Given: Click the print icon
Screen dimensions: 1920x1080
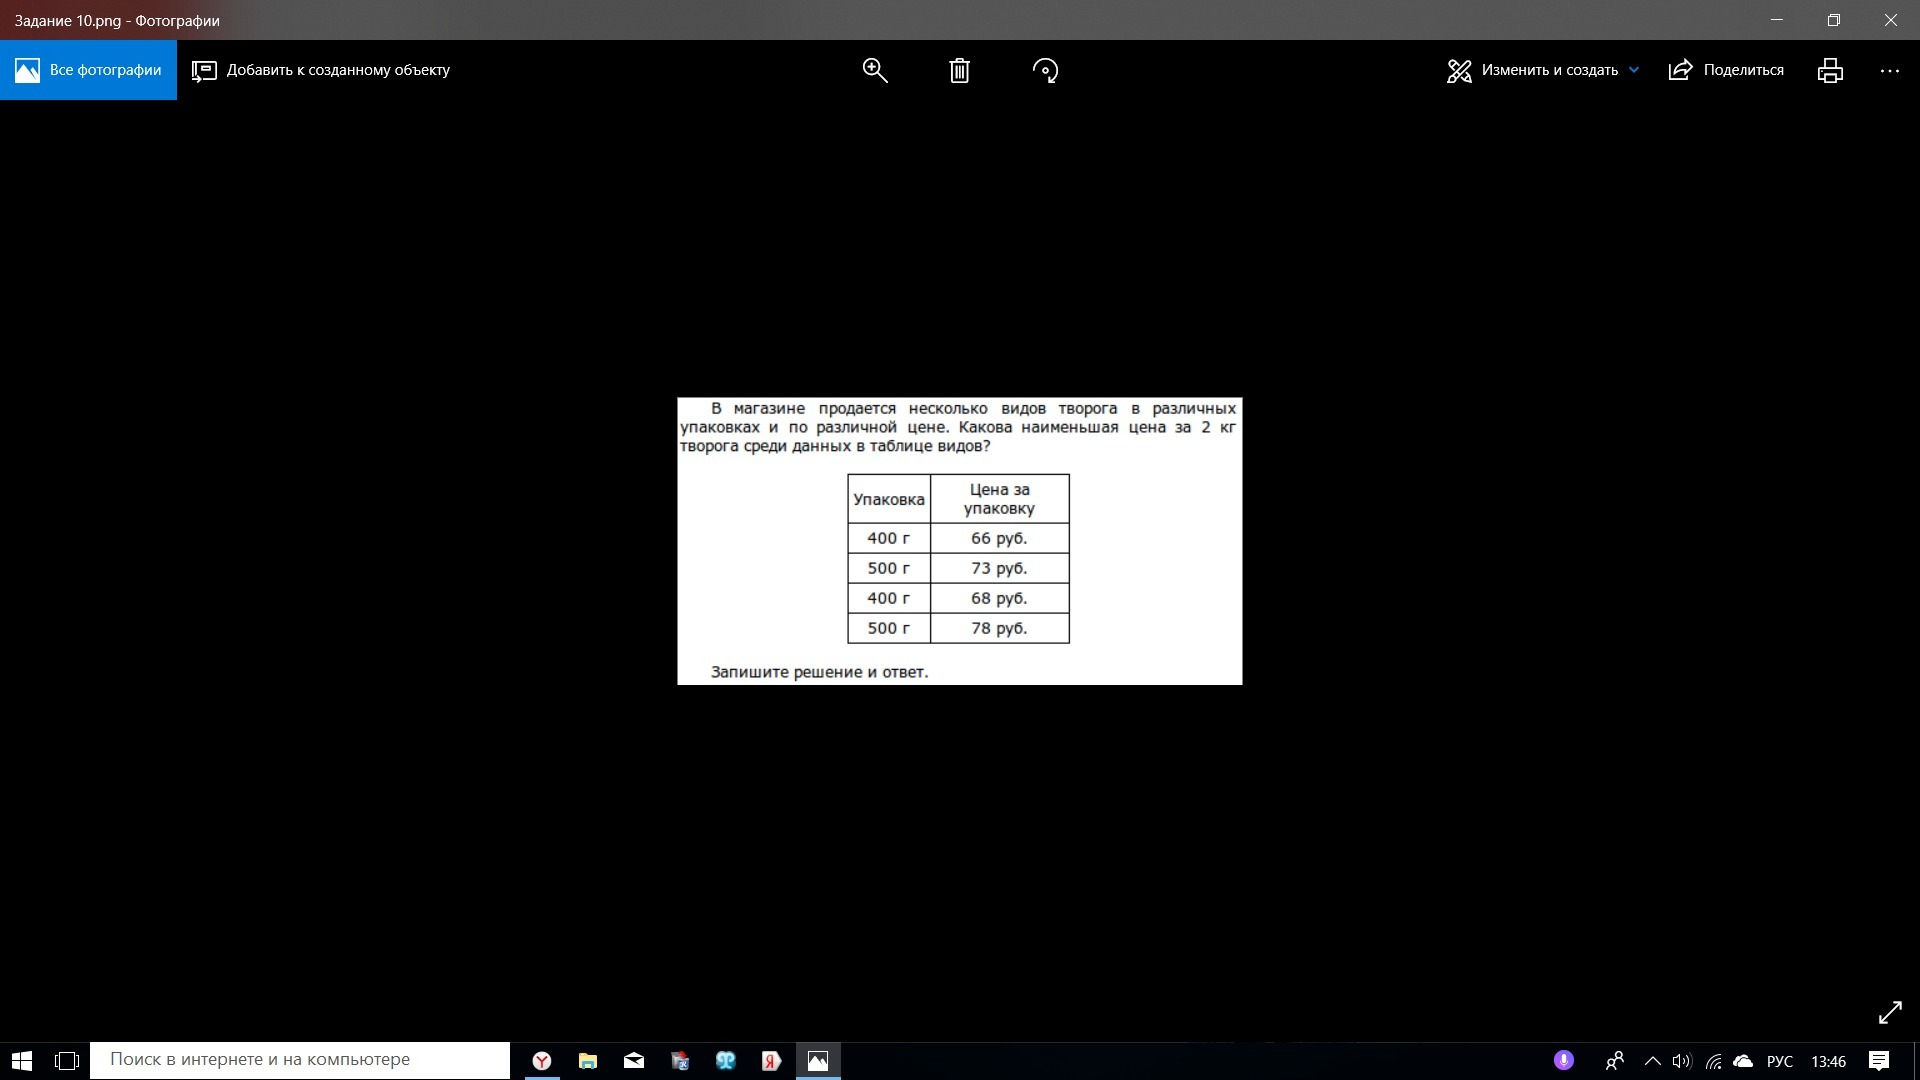Looking at the screenshot, I should (1830, 70).
